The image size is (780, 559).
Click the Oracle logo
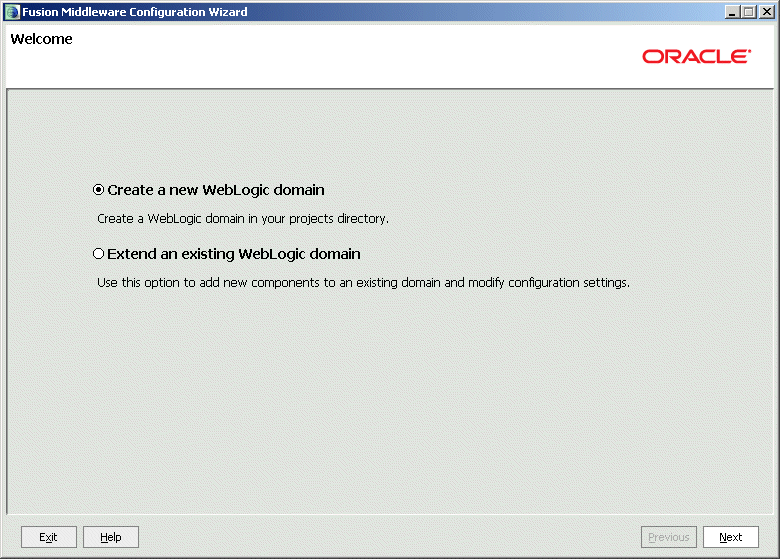(696, 56)
